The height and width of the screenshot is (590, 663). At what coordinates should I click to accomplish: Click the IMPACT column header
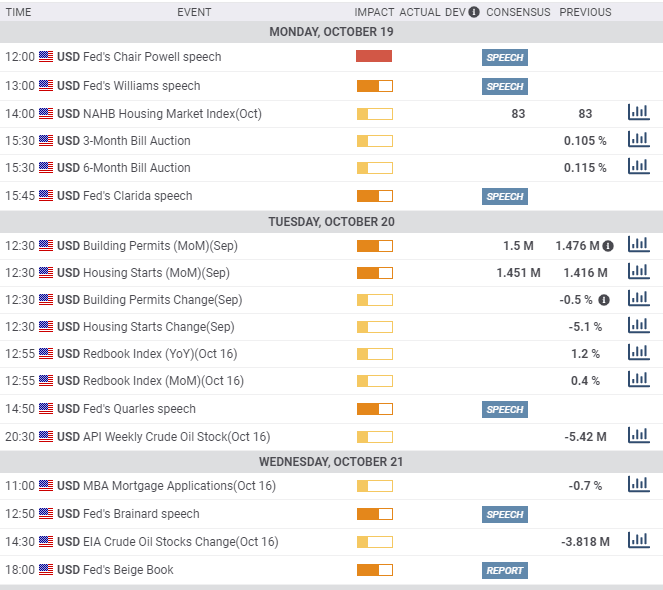tap(374, 12)
